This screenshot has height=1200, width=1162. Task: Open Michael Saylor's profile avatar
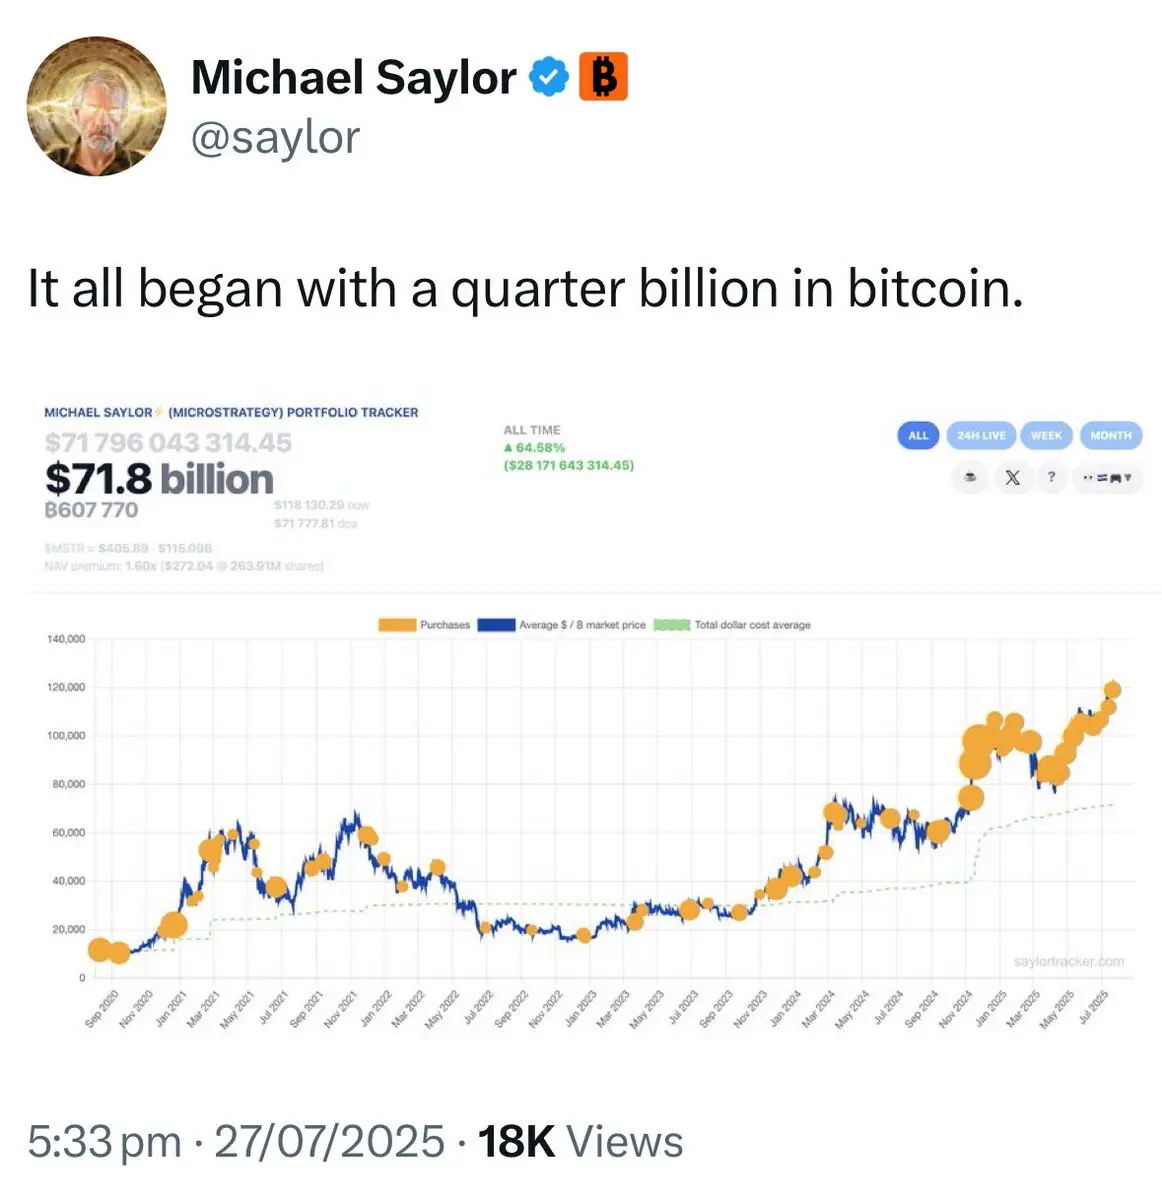pos(96,107)
